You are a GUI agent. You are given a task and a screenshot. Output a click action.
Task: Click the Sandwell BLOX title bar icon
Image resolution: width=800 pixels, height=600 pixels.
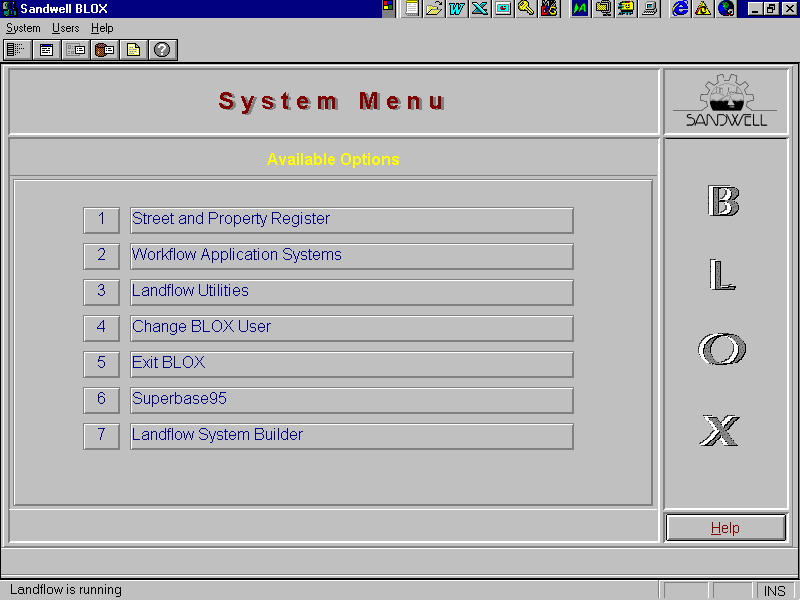(9, 9)
